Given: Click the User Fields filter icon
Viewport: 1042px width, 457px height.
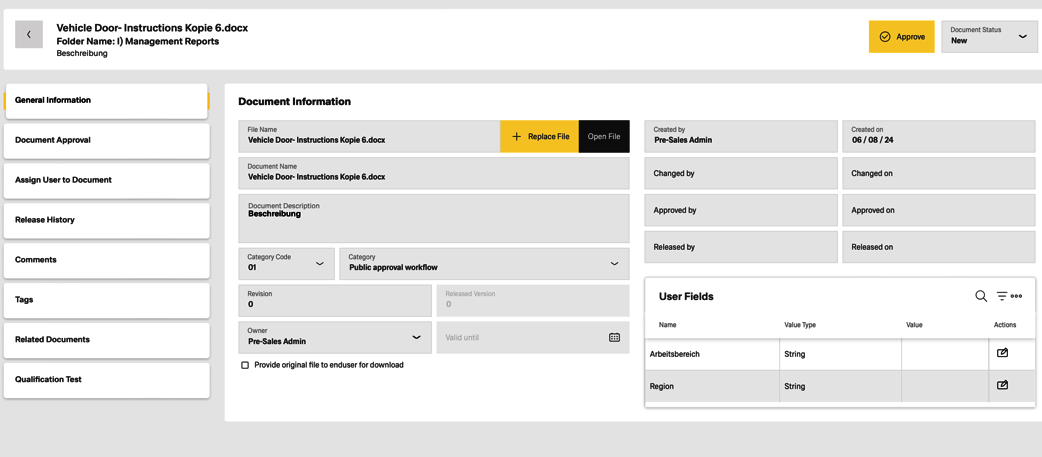Looking at the screenshot, I should pyautogui.click(x=1001, y=297).
